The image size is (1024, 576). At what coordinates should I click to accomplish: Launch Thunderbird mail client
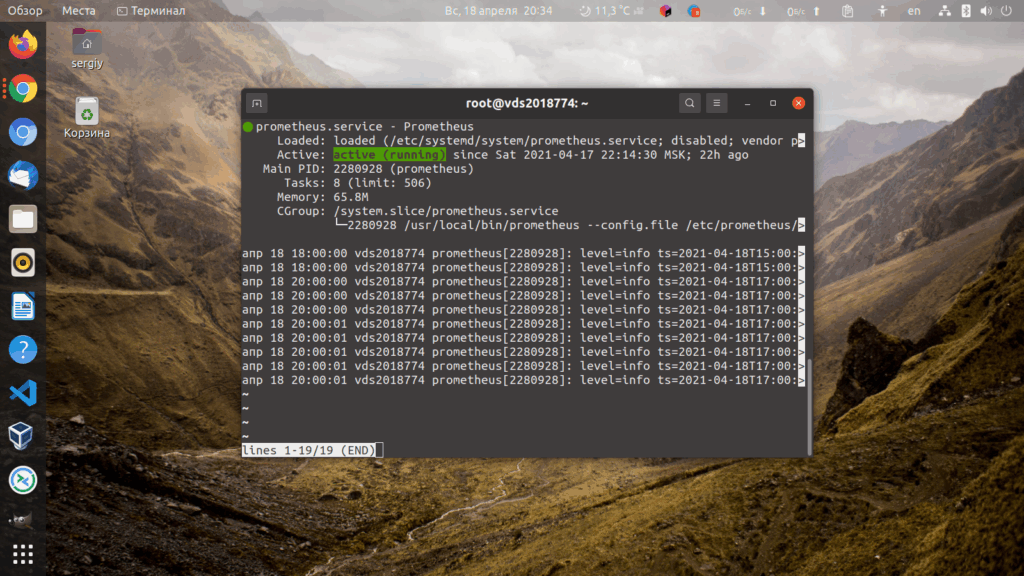tap(23, 176)
